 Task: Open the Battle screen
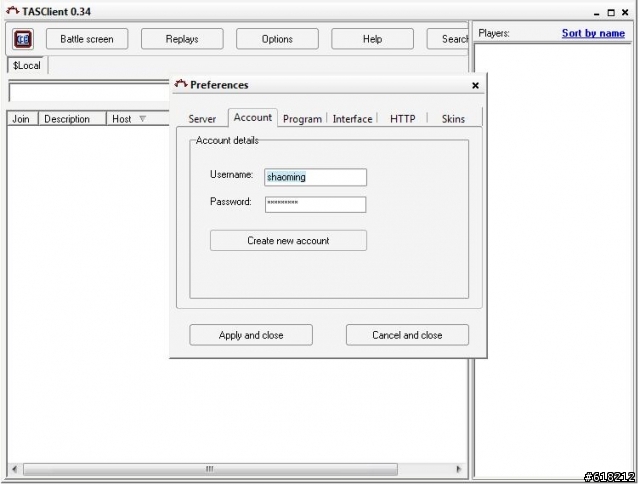coord(87,39)
